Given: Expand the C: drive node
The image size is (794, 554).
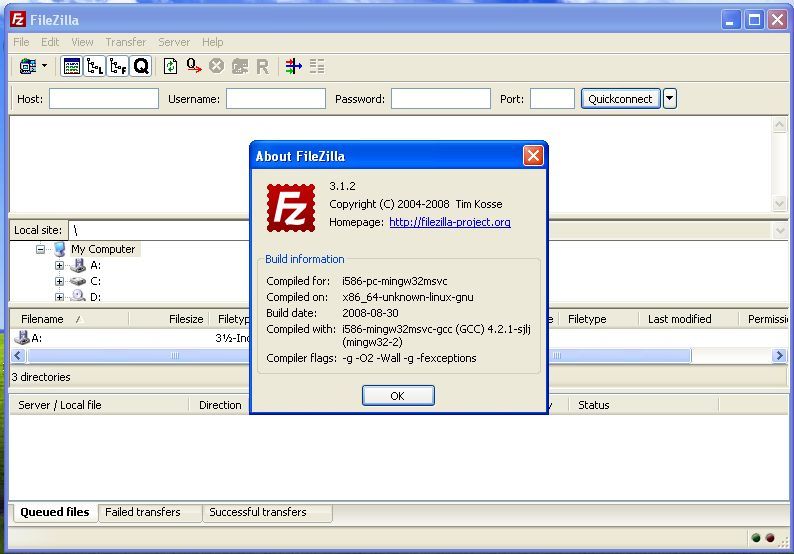Looking at the screenshot, I should (59, 281).
